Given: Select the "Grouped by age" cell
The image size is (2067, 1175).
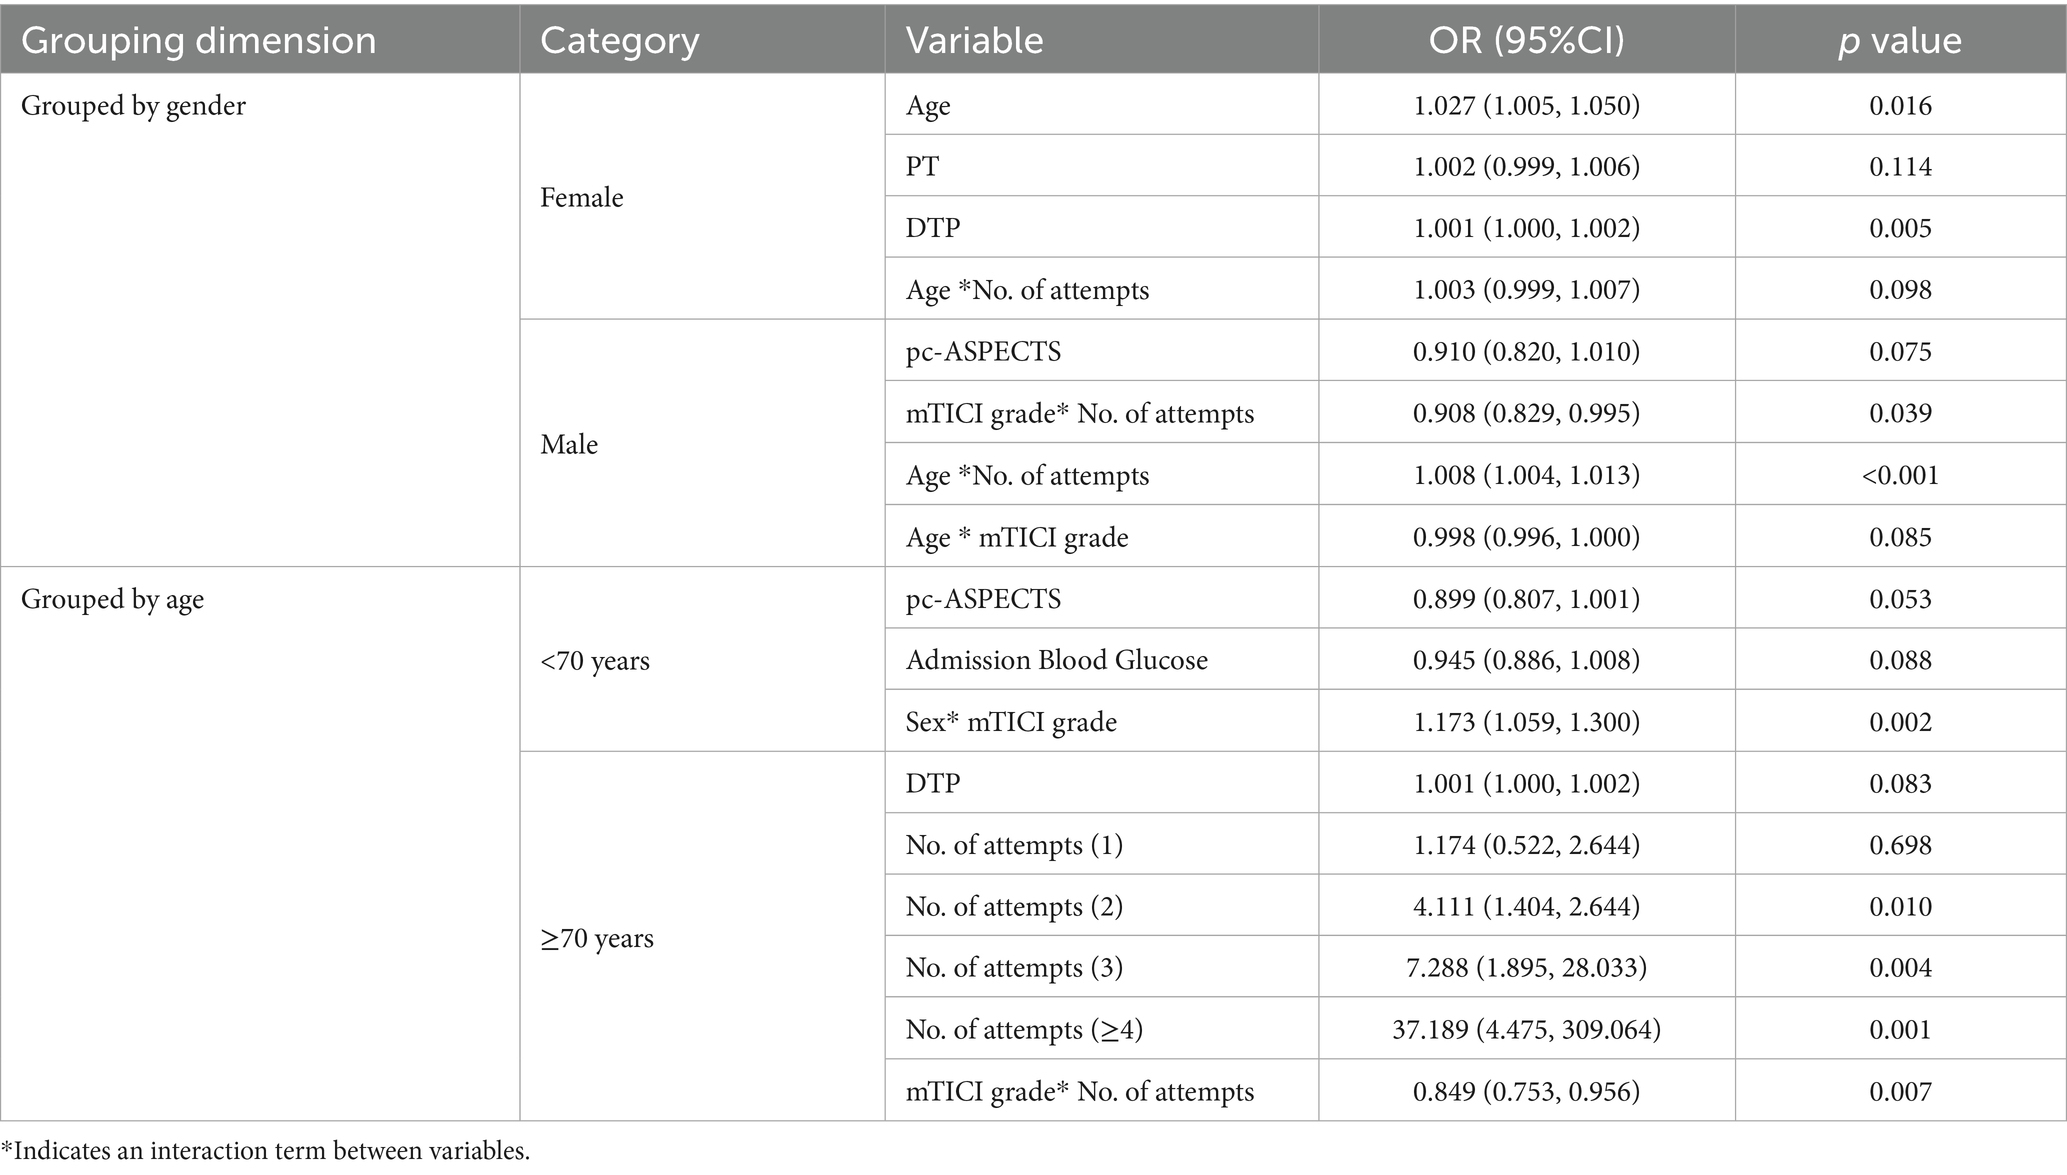Looking at the screenshot, I should pos(112,600).
